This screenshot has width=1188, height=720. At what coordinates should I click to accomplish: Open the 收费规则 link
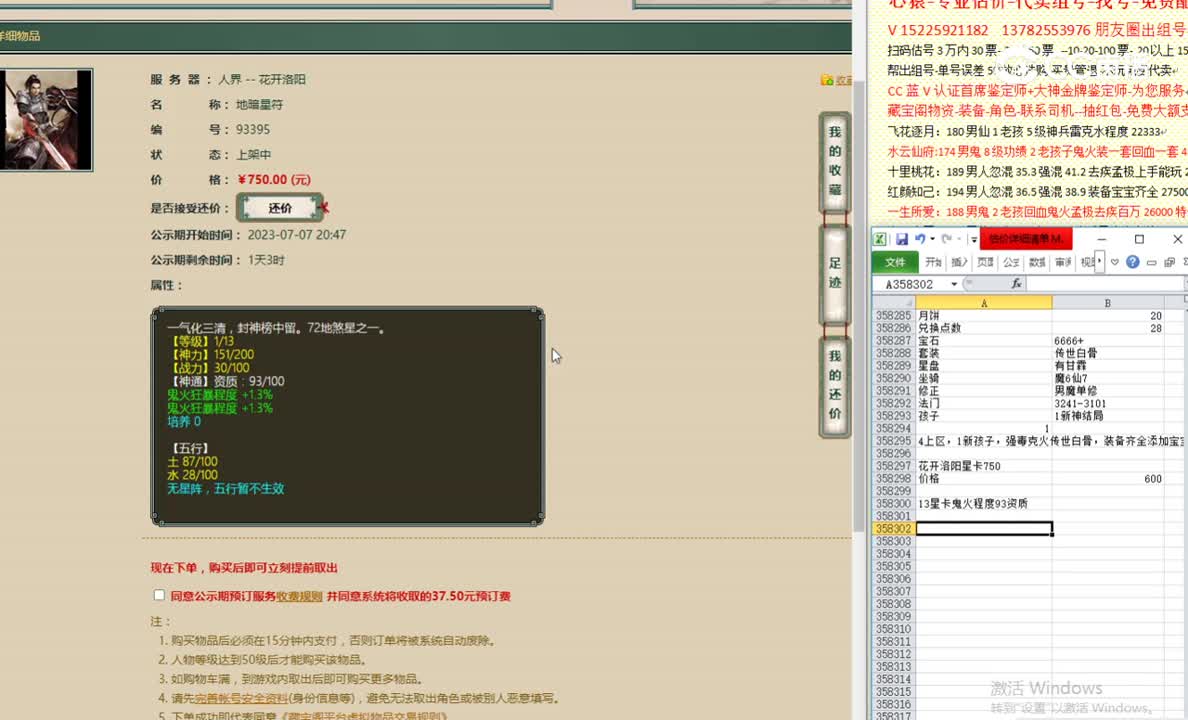click(300, 596)
